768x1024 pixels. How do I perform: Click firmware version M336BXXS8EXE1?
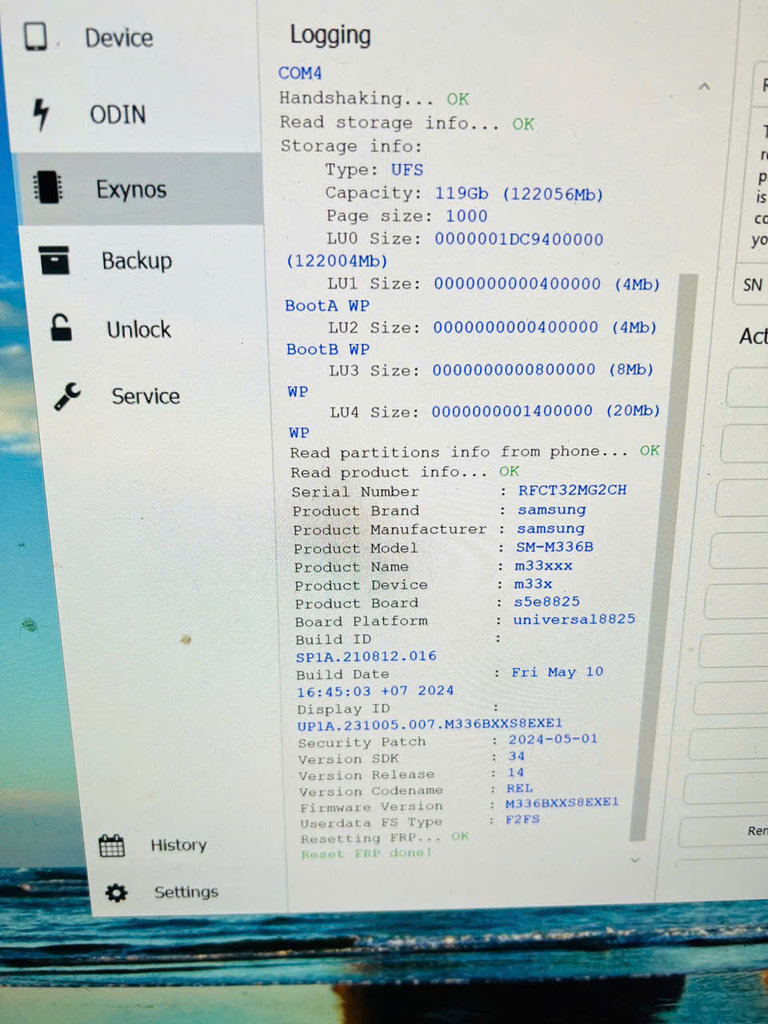coord(562,803)
